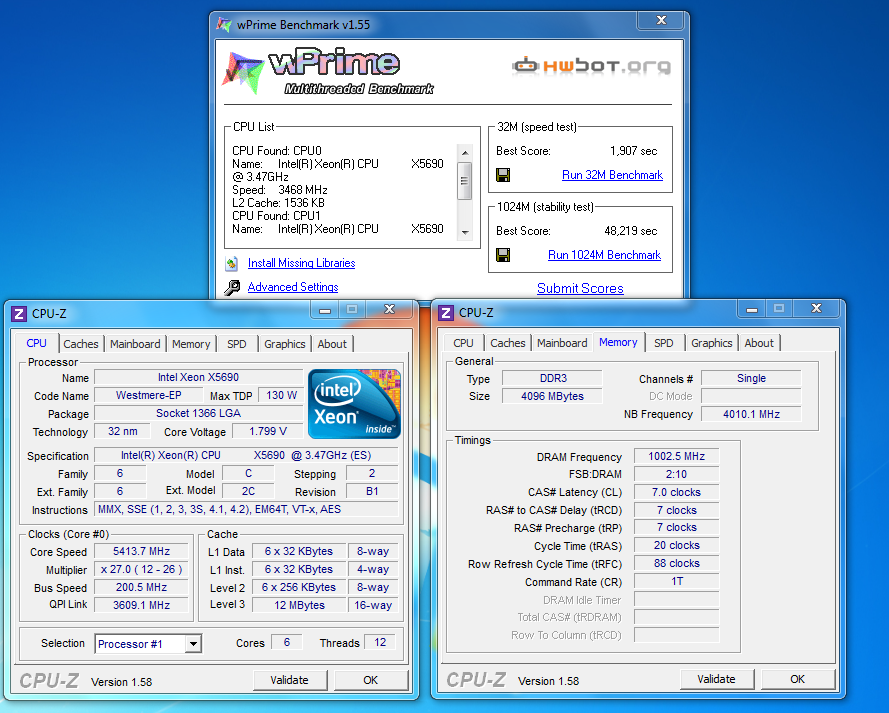
Task: Click the tRFC value 88 clocks
Action: click(676, 563)
